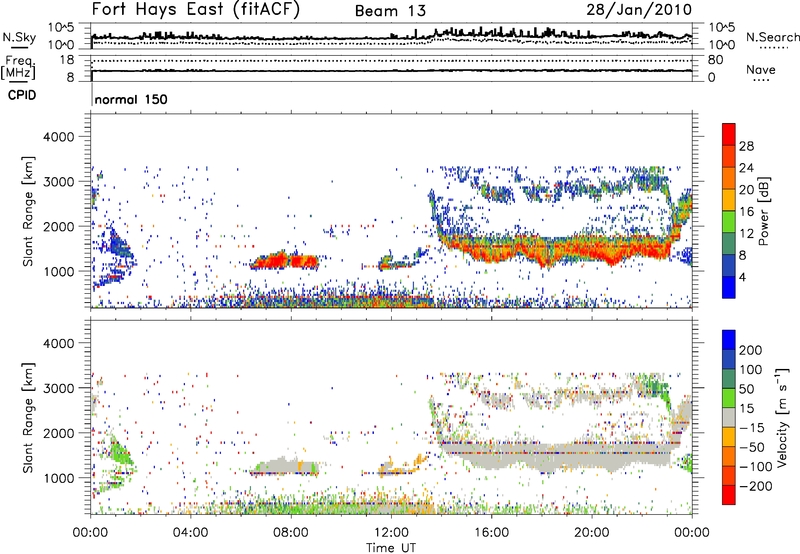Click the 'Slant Range [km]' label of velocity panel
This screenshot has width=800, height=554.
(x=28, y=417)
